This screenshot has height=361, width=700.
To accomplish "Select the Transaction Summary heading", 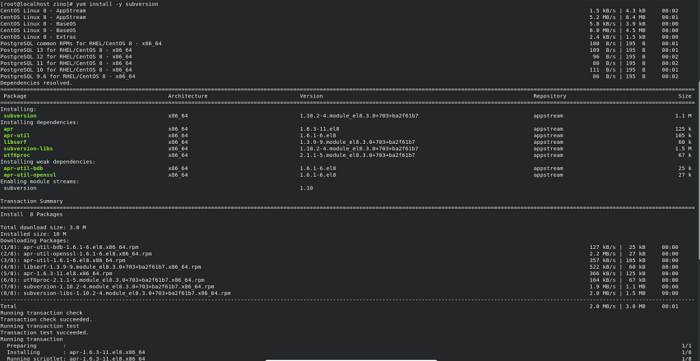I will (x=32, y=201).
